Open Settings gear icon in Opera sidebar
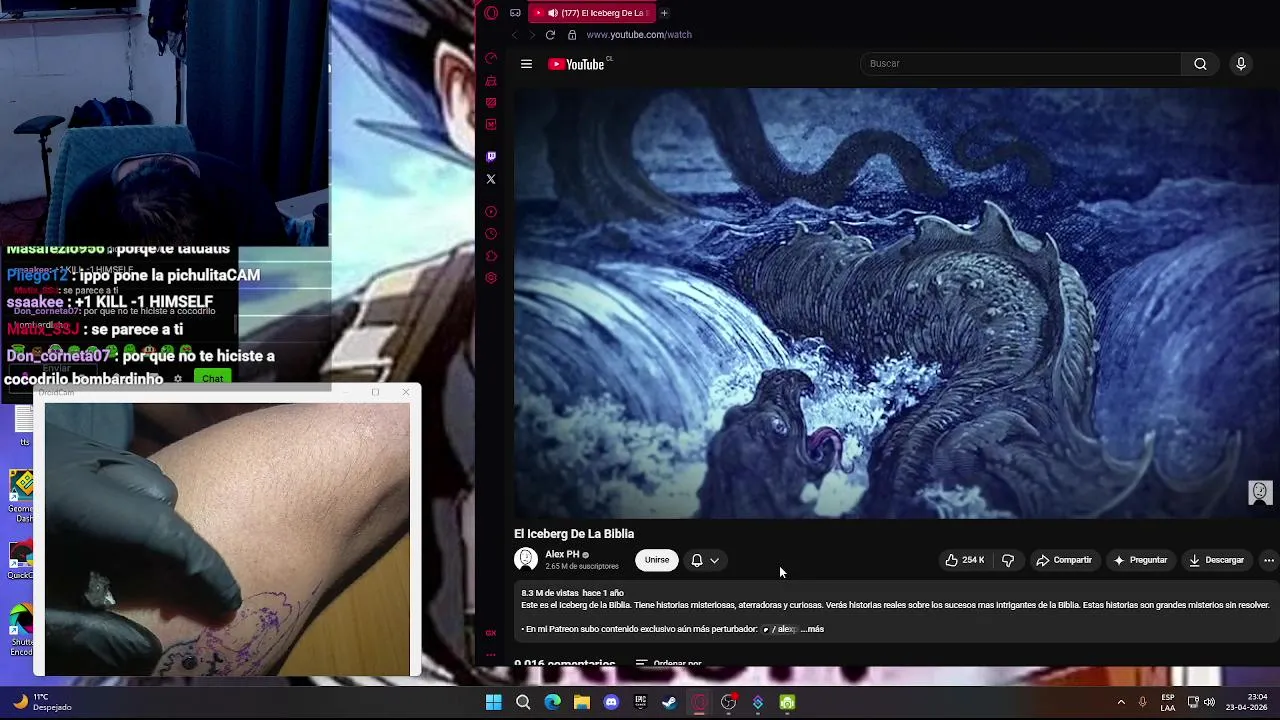 coord(491,278)
